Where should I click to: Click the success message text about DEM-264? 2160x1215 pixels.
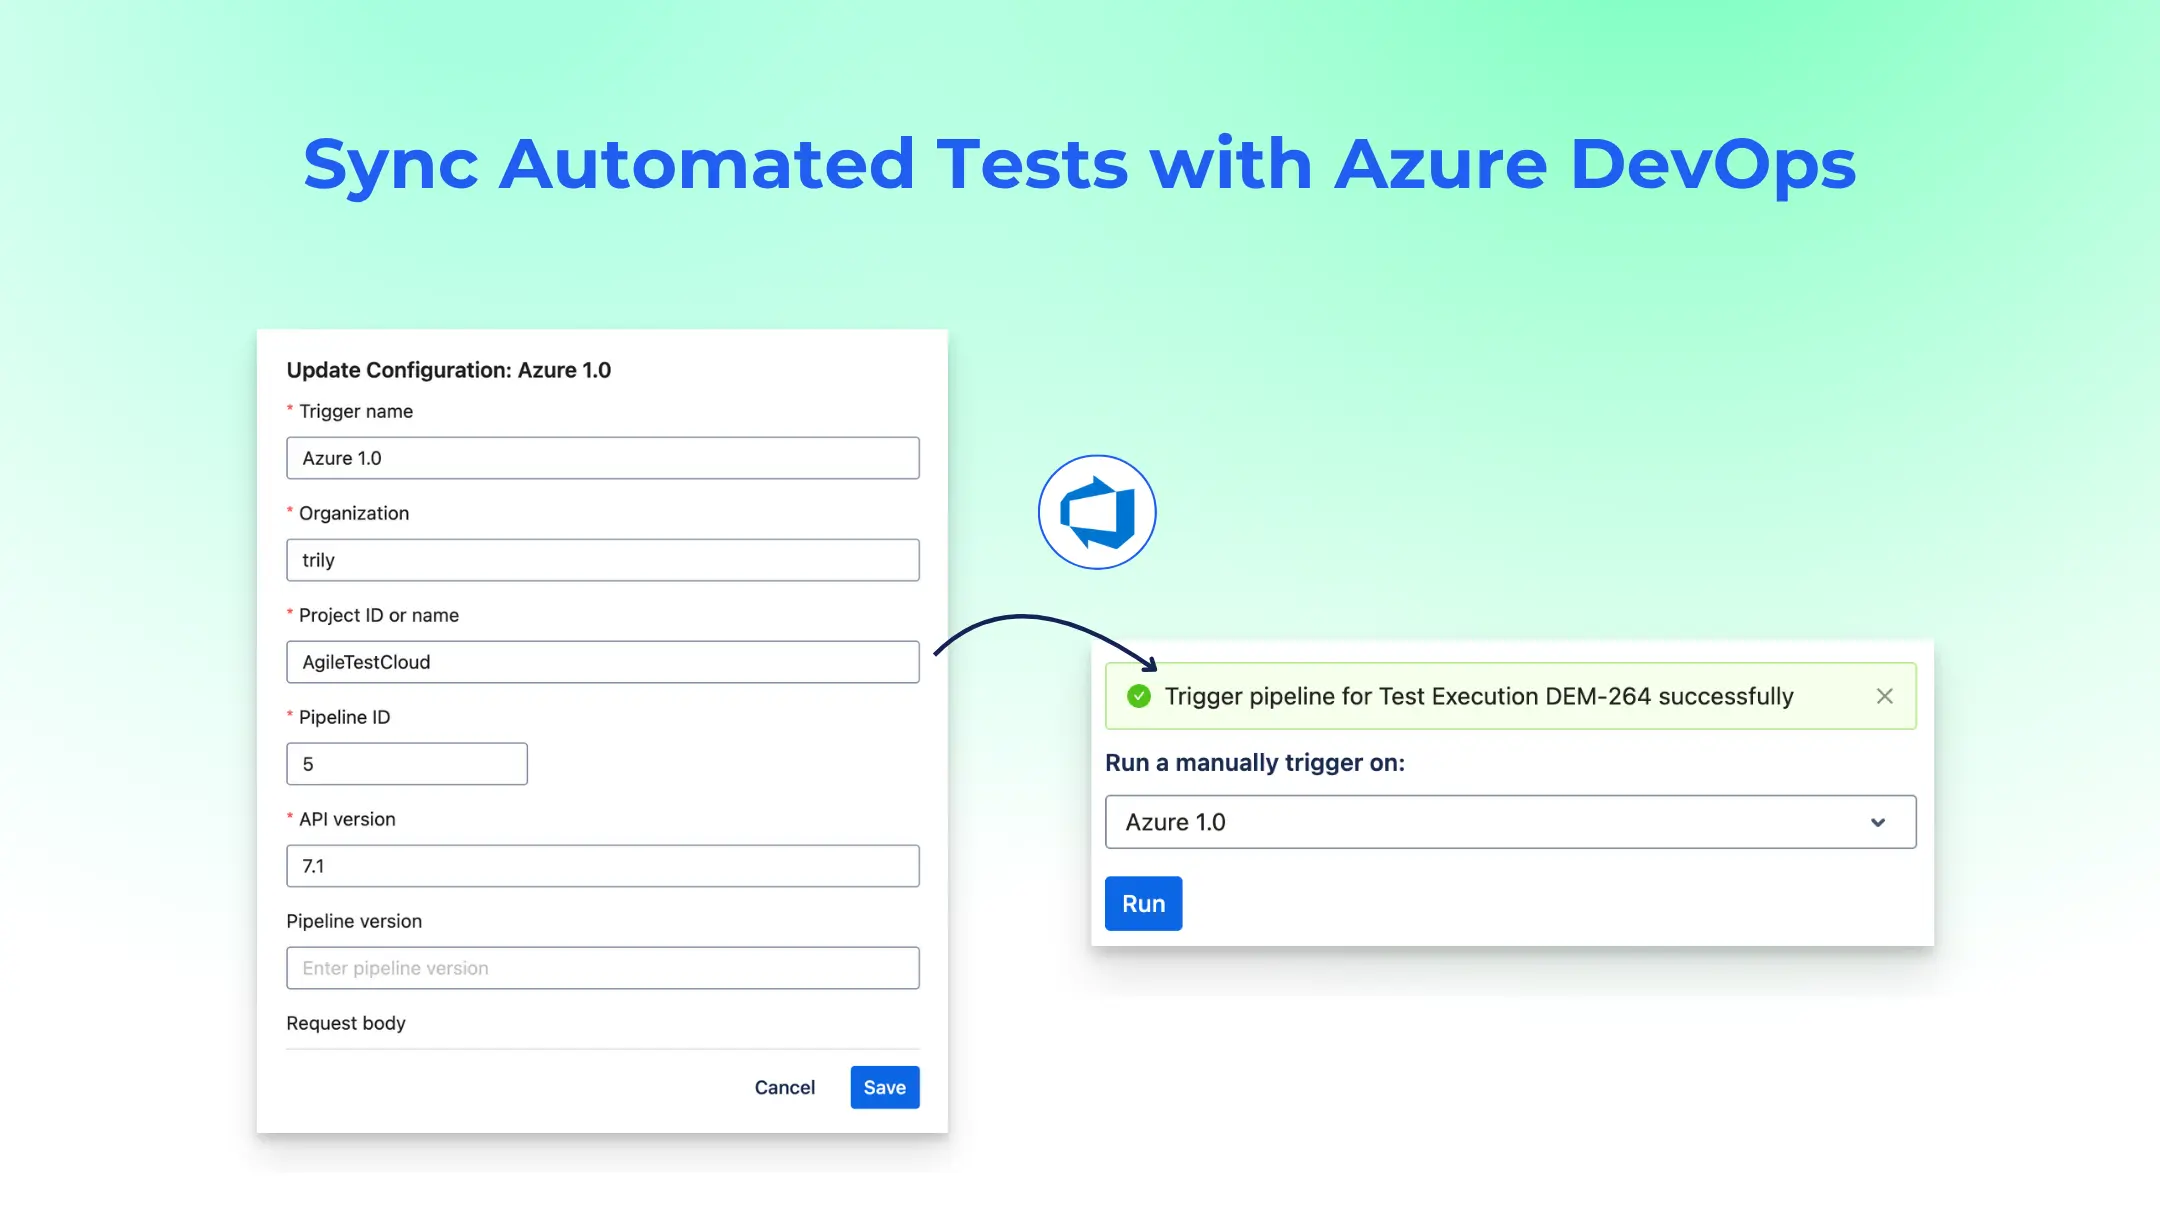(x=1479, y=696)
